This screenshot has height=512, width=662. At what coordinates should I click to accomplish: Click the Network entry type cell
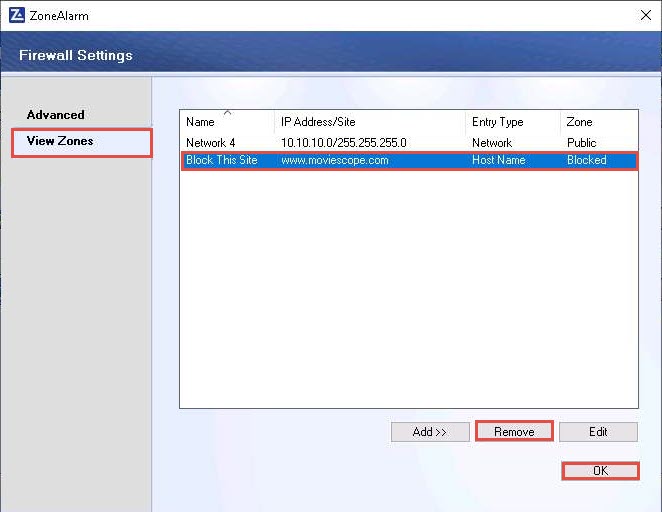(x=492, y=143)
